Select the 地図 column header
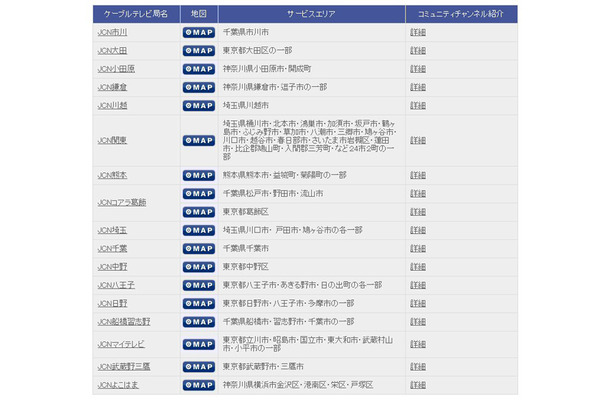The height and width of the screenshot is (400, 610). click(199, 14)
